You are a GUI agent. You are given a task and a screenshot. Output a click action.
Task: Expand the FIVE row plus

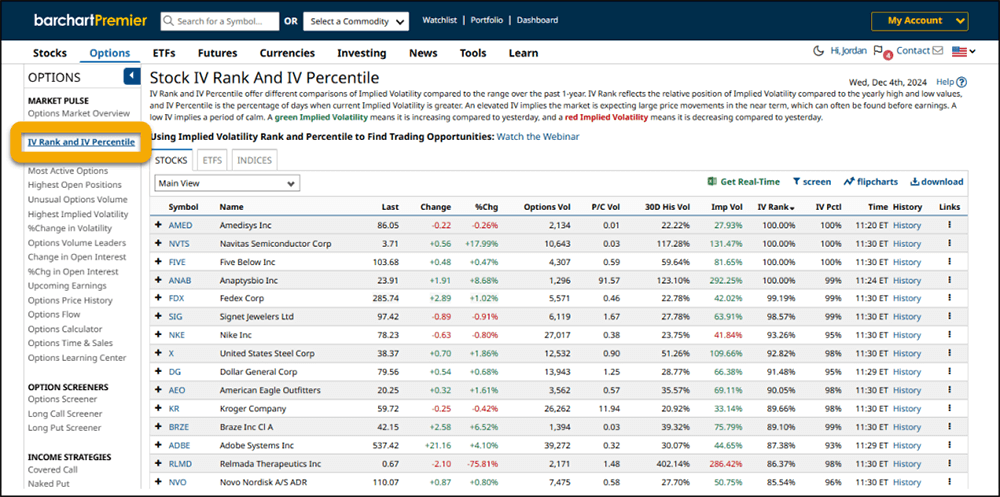point(158,262)
